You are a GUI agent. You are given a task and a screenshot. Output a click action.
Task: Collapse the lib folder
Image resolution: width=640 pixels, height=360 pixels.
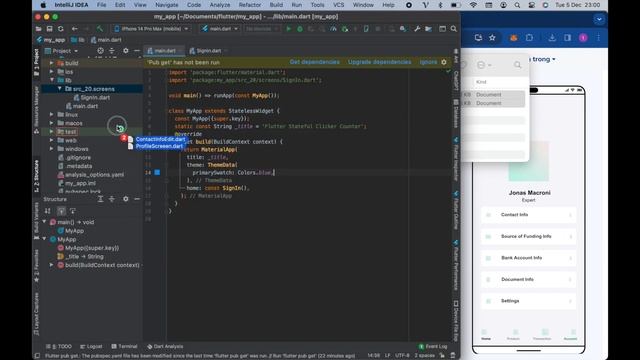pos(51,80)
